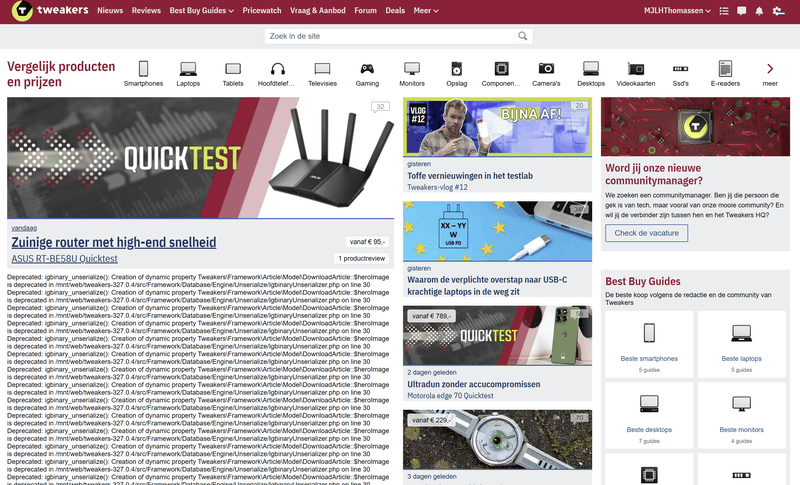
Task: Open the notifications bell icon
Action: 759,11
